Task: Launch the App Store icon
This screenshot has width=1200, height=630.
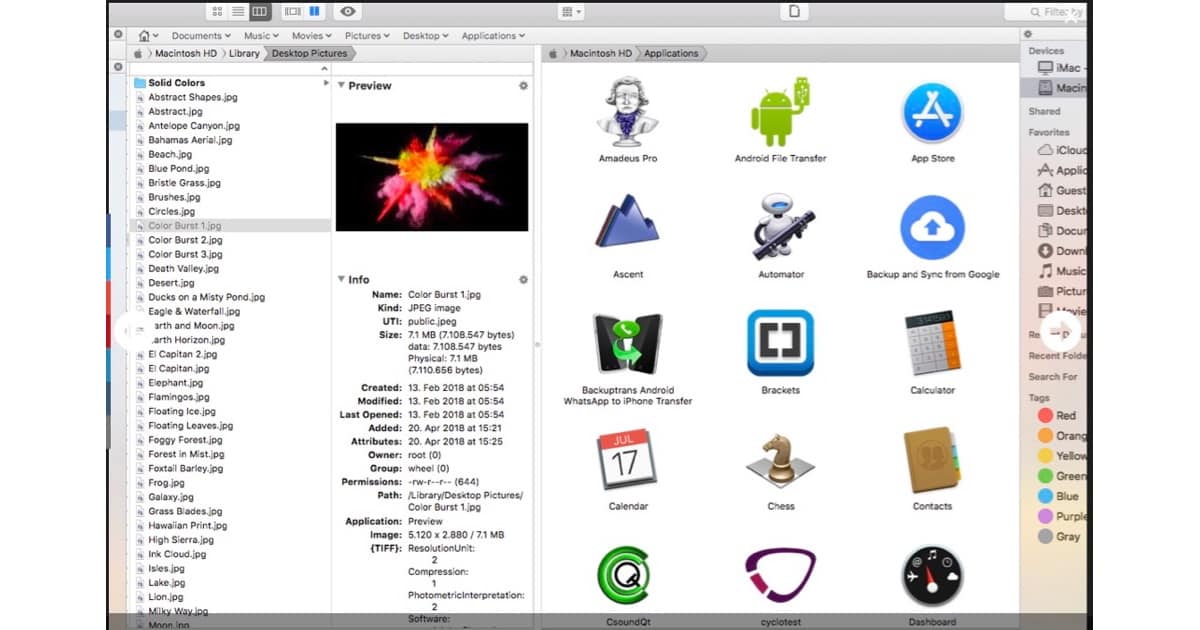Action: coord(932,112)
